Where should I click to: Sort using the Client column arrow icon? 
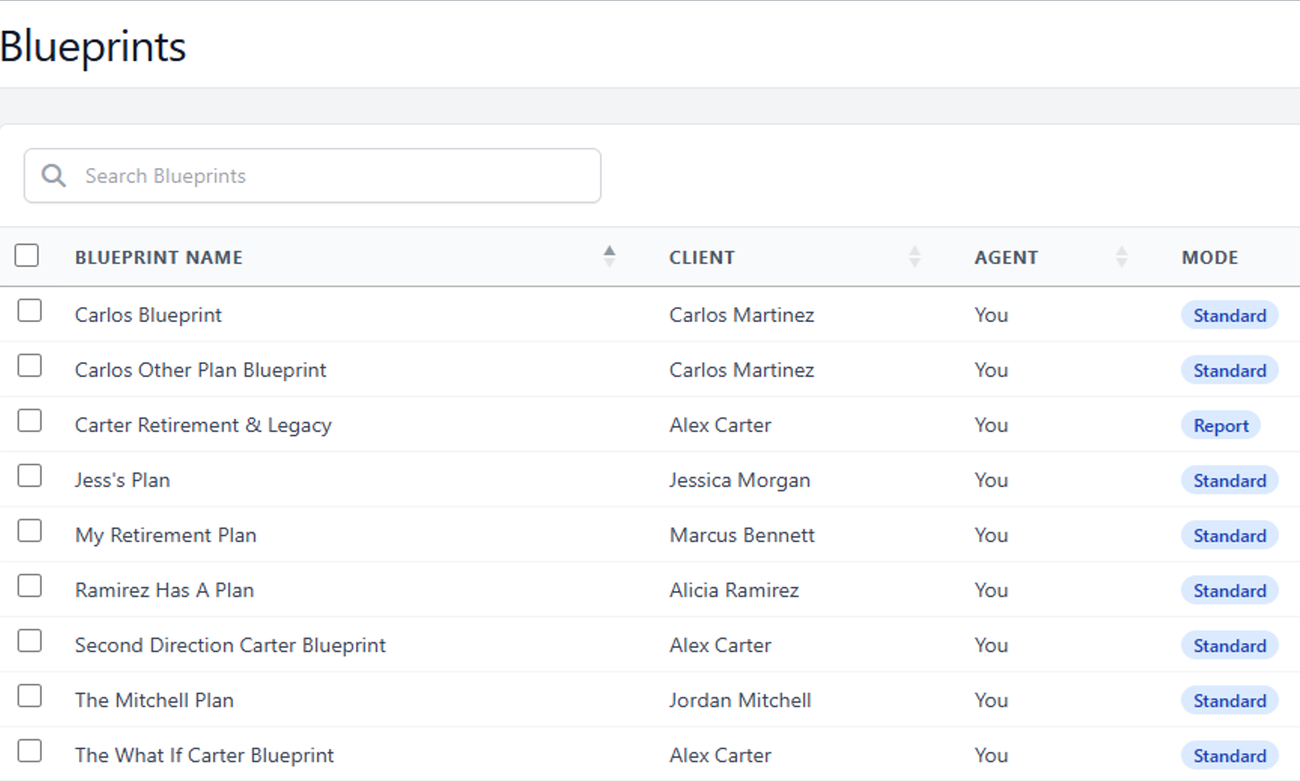pyautogui.click(x=914, y=257)
